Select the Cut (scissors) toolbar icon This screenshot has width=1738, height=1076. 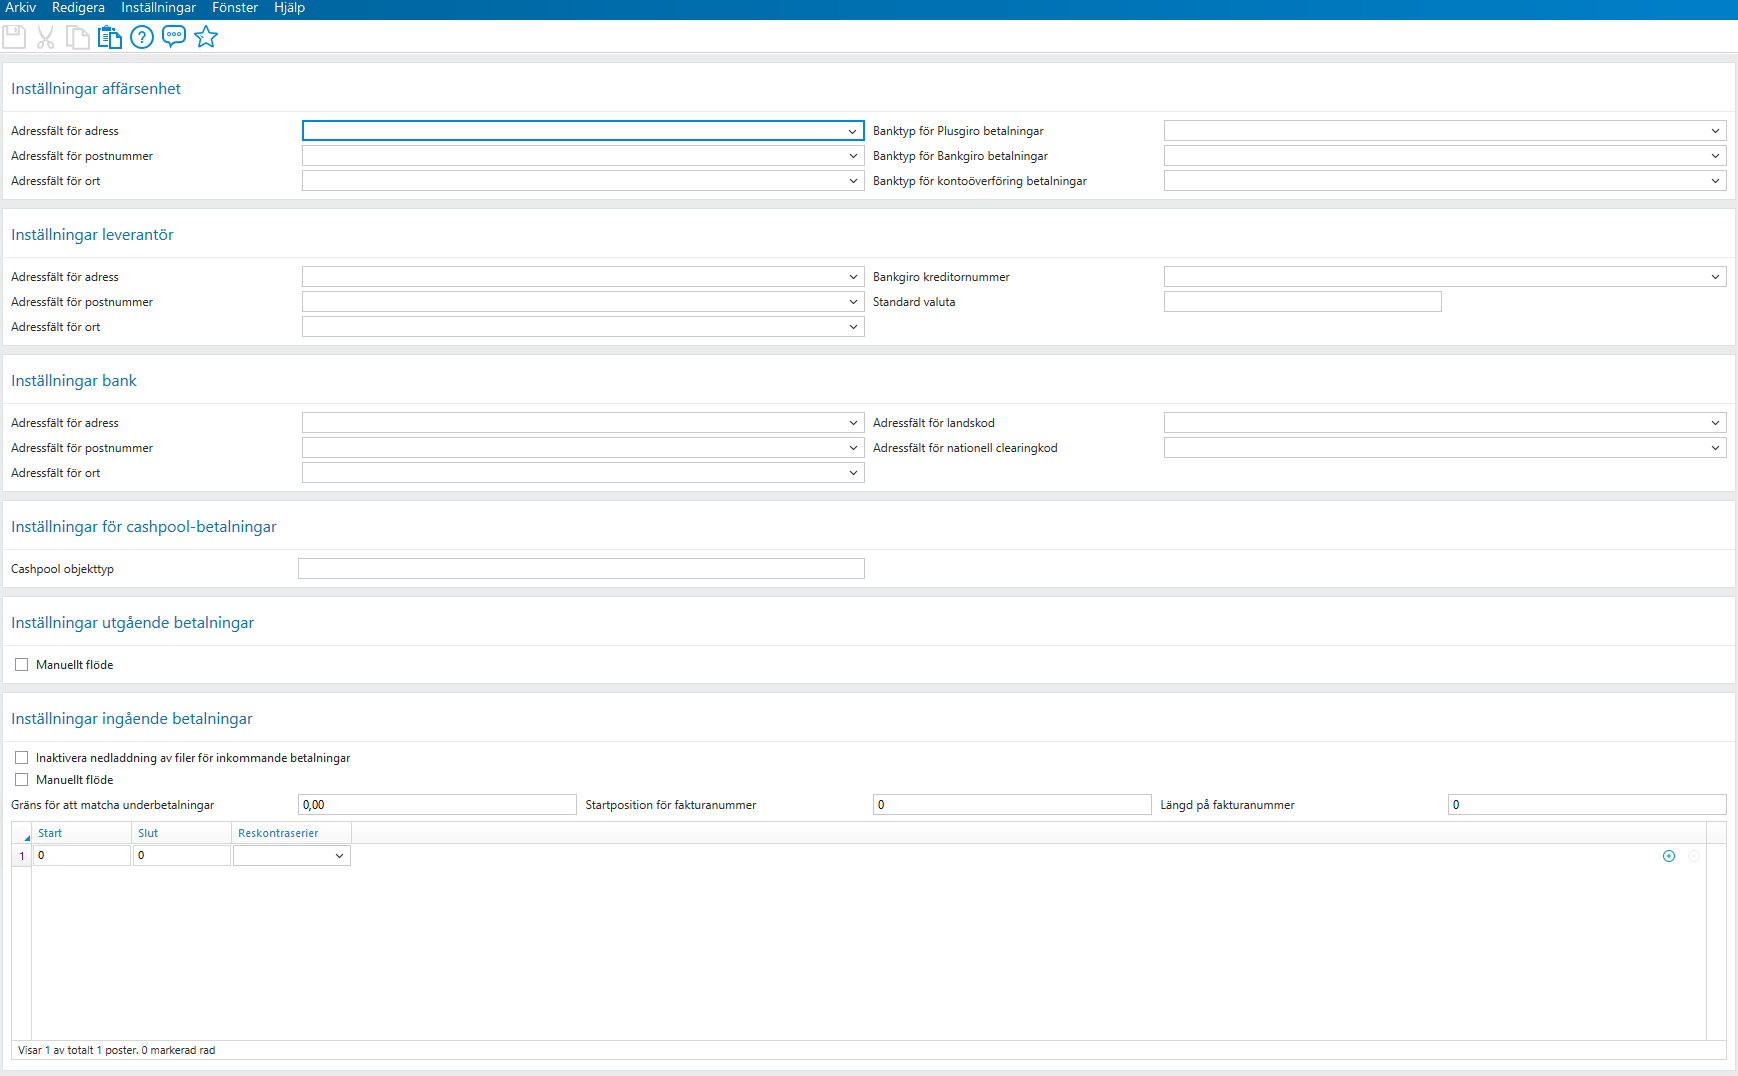click(x=45, y=37)
